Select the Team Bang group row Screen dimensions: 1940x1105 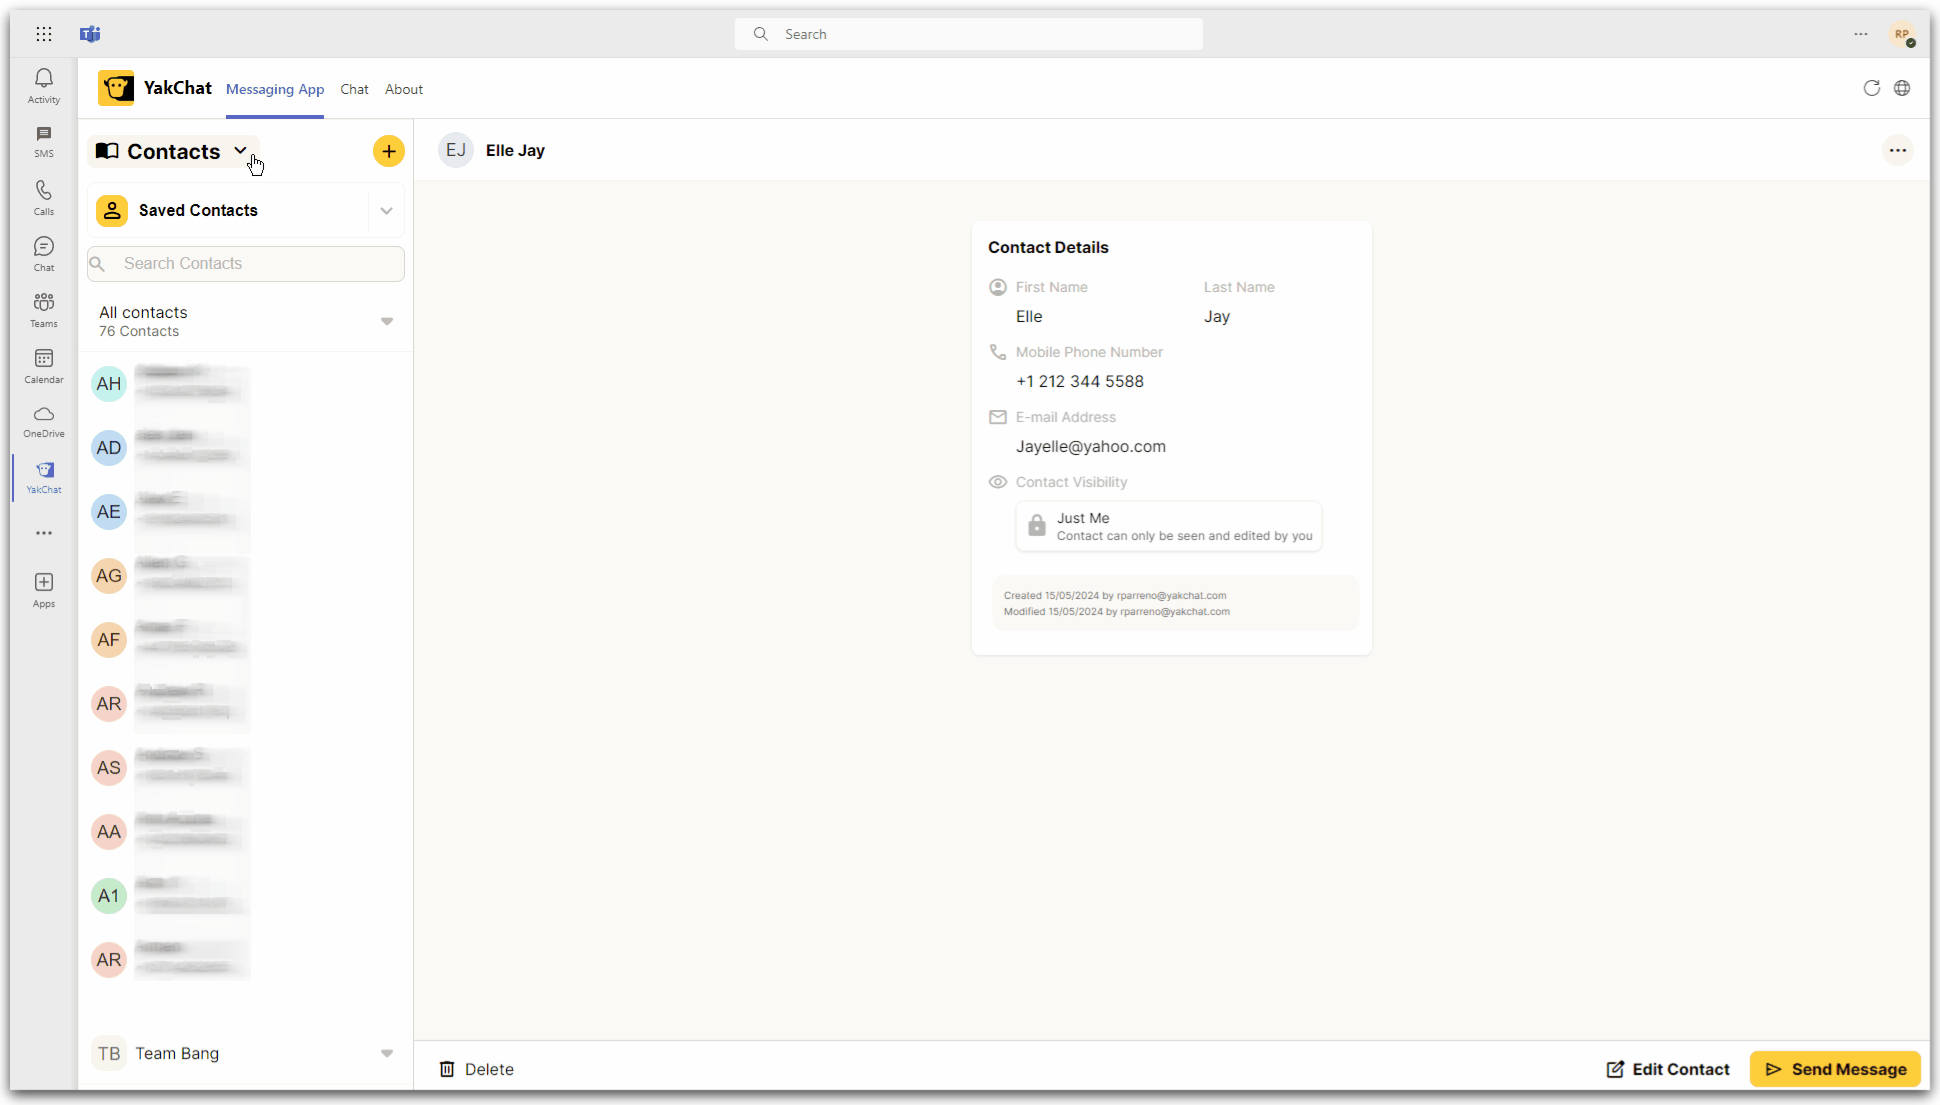(246, 1053)
